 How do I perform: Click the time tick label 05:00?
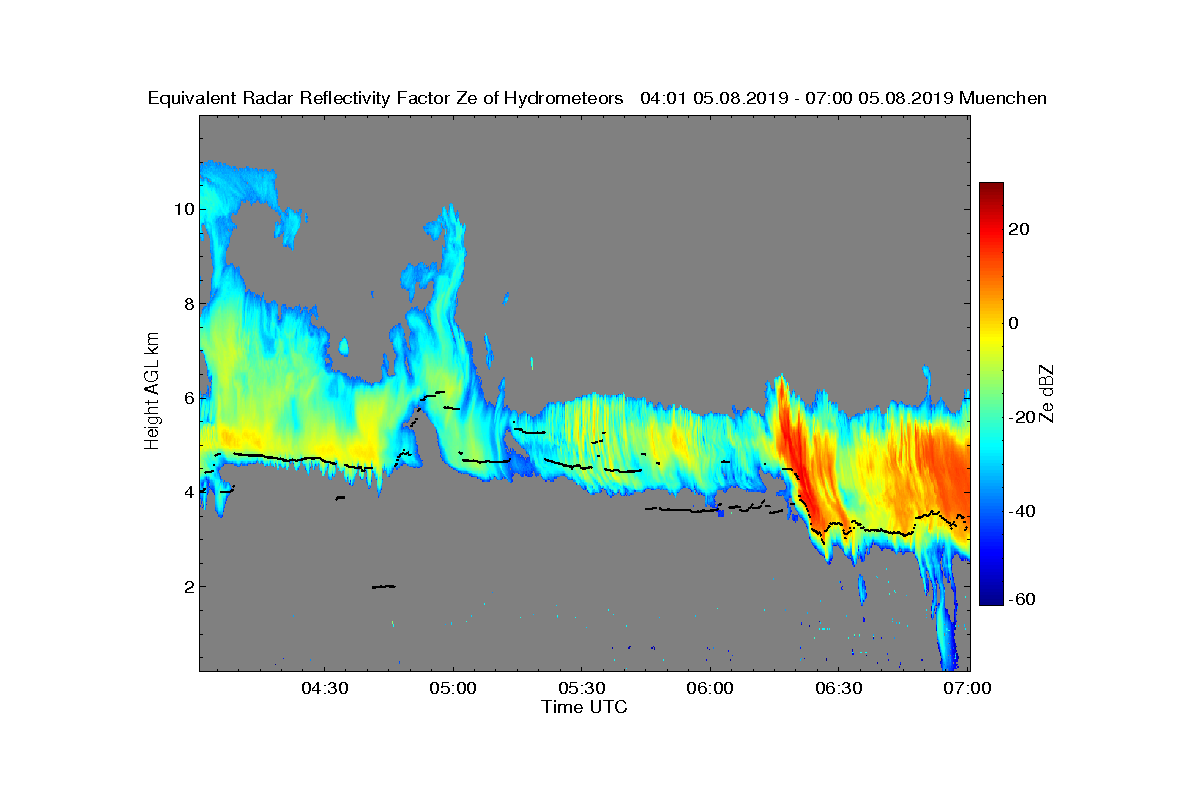click(453, 689)
